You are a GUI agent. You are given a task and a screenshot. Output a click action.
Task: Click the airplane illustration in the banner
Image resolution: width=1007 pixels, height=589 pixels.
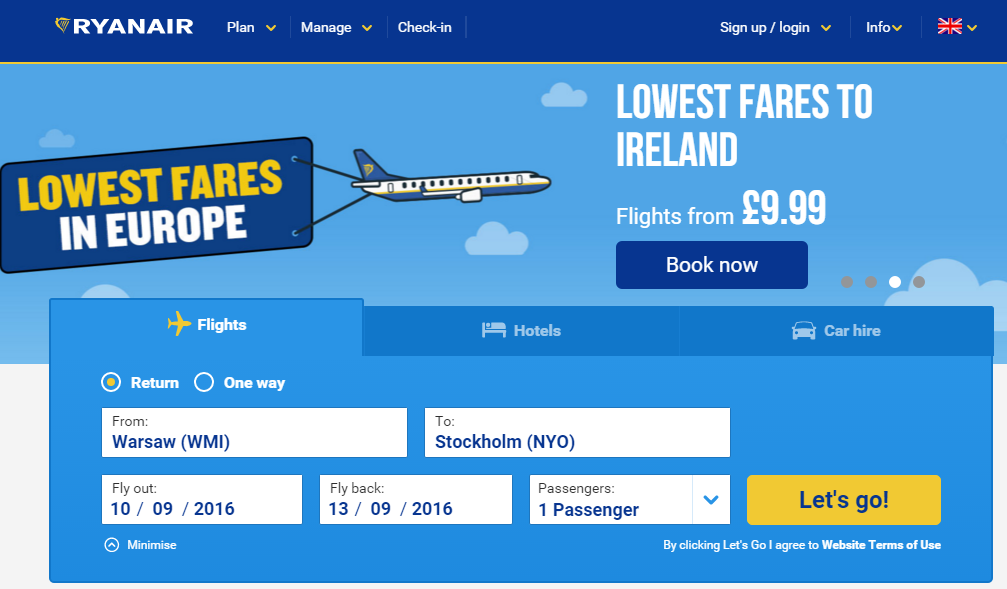[x=450, y=177]
